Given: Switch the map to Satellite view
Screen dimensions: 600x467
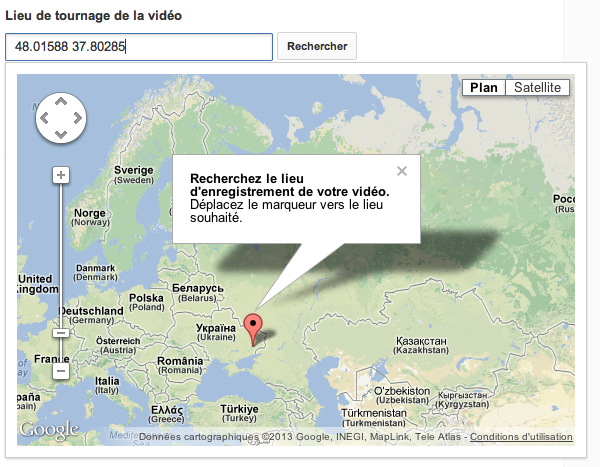Looking at the screenshot, I should [537, 87].
